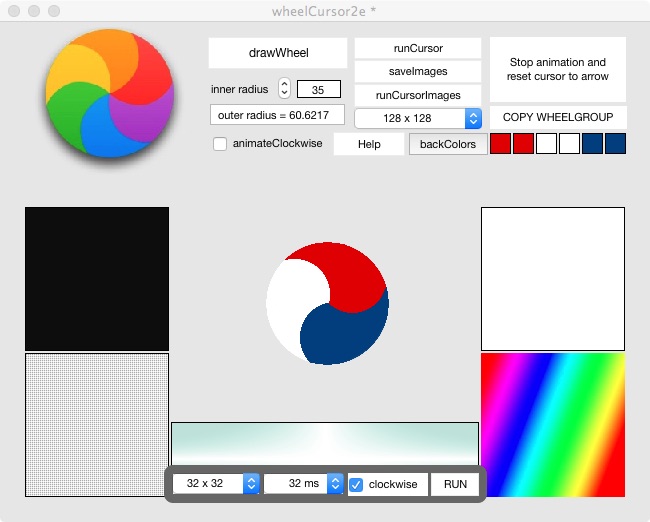650x522 pixels.
Task: Open the 32 x 32 cursor size dropdown
Action: click(216, 484)
